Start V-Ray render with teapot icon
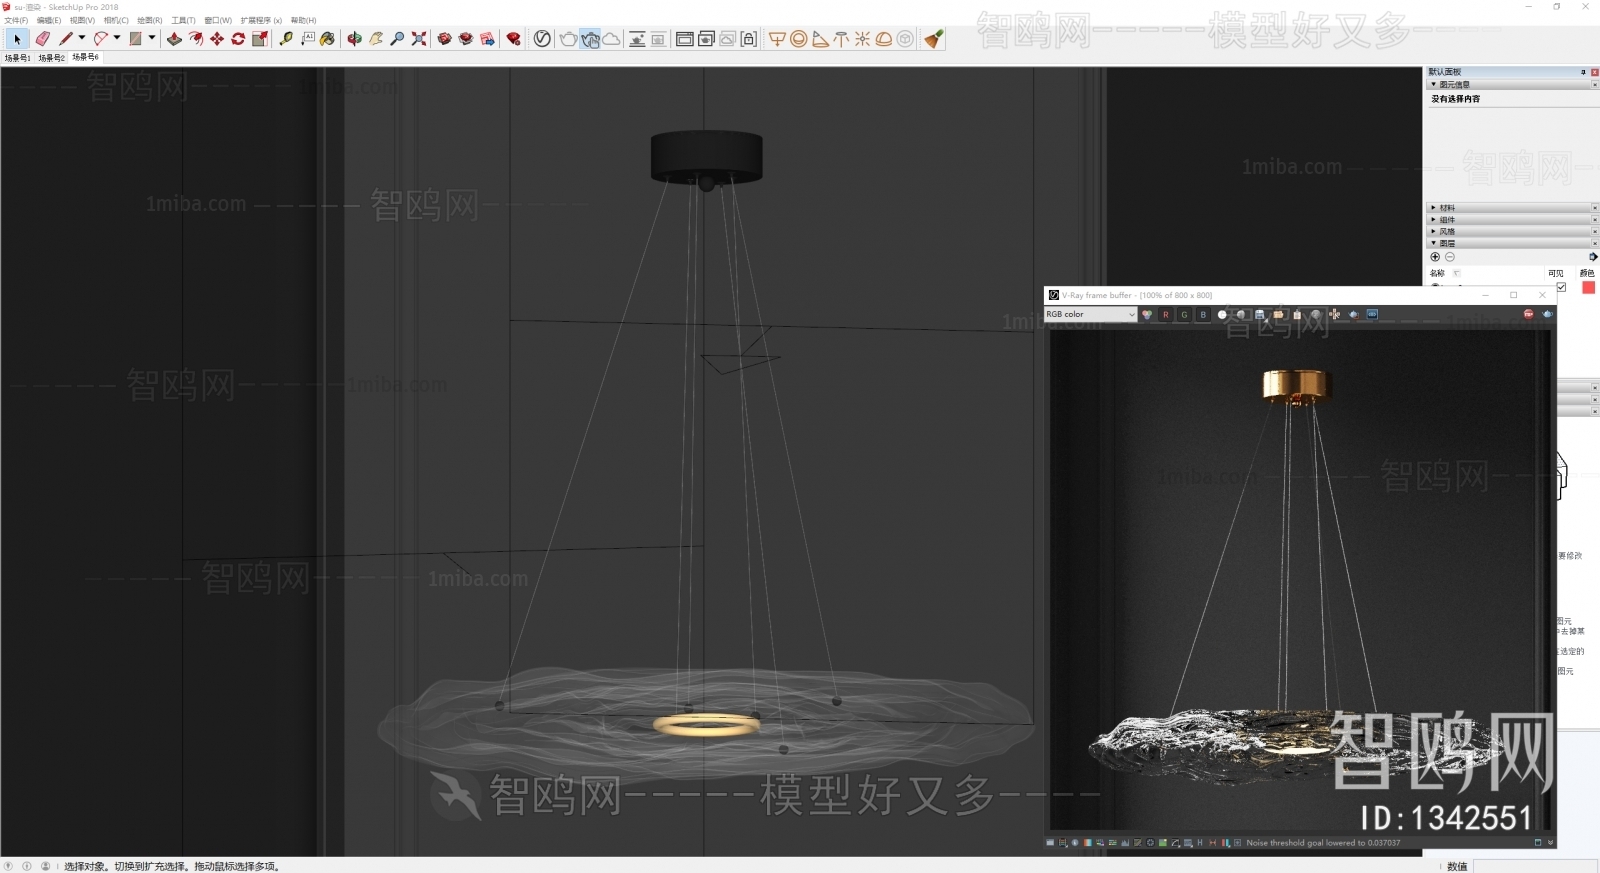 (568, 39)
